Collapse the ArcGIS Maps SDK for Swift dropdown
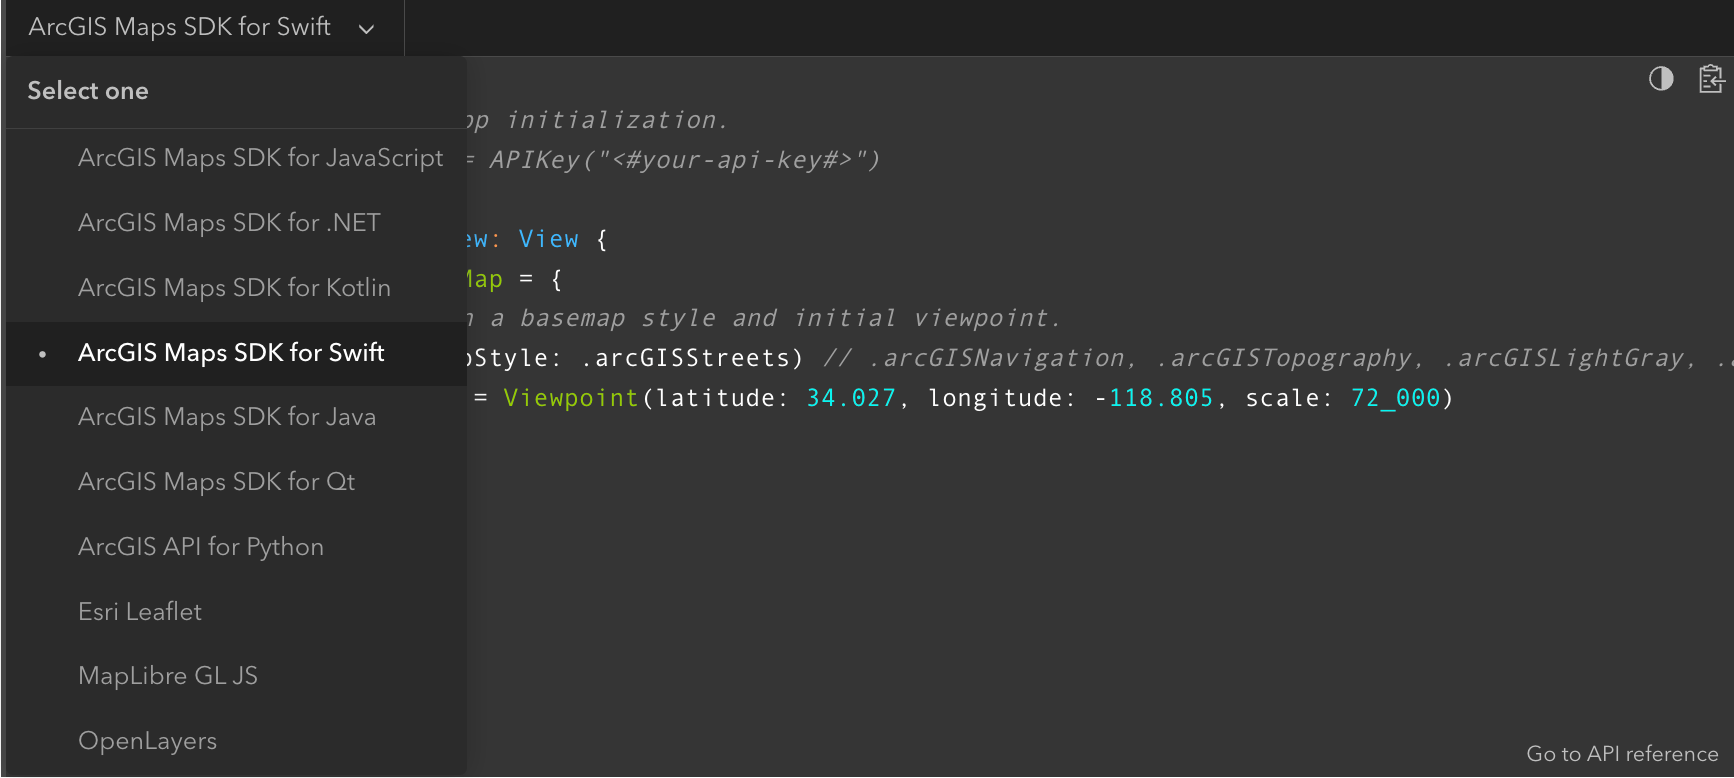The image size is (1734, 778). coord(203,27)
